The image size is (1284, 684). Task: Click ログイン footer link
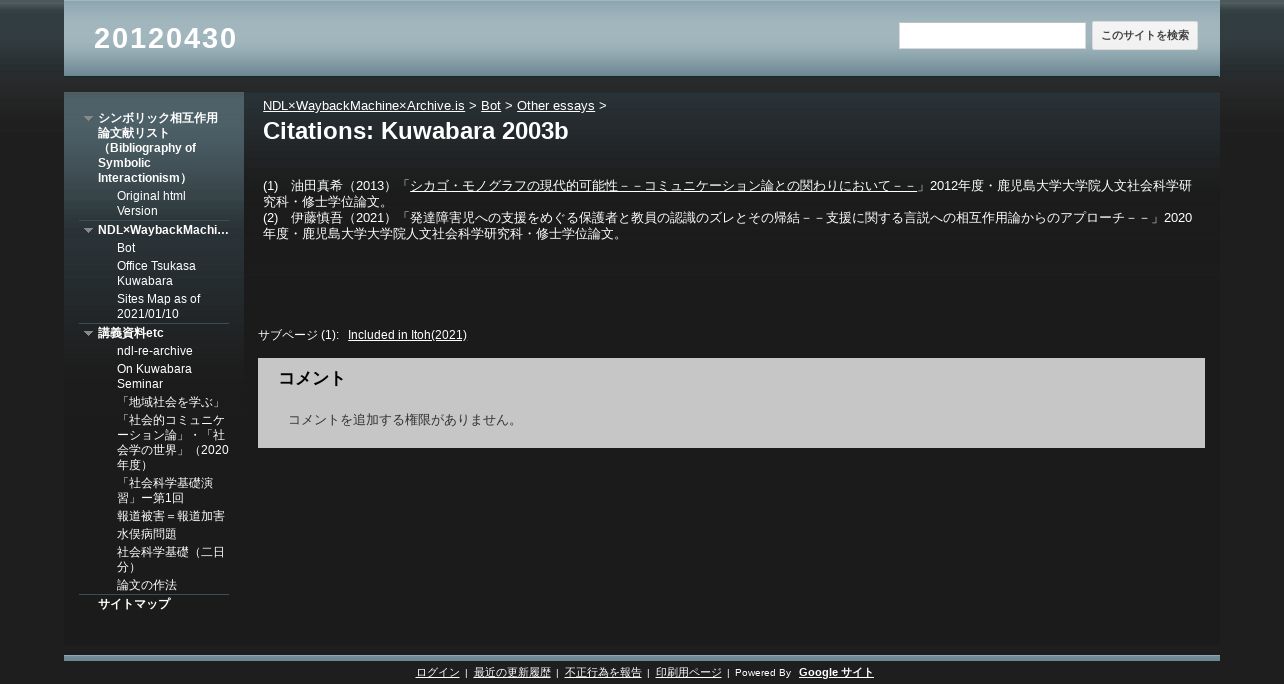438,672
